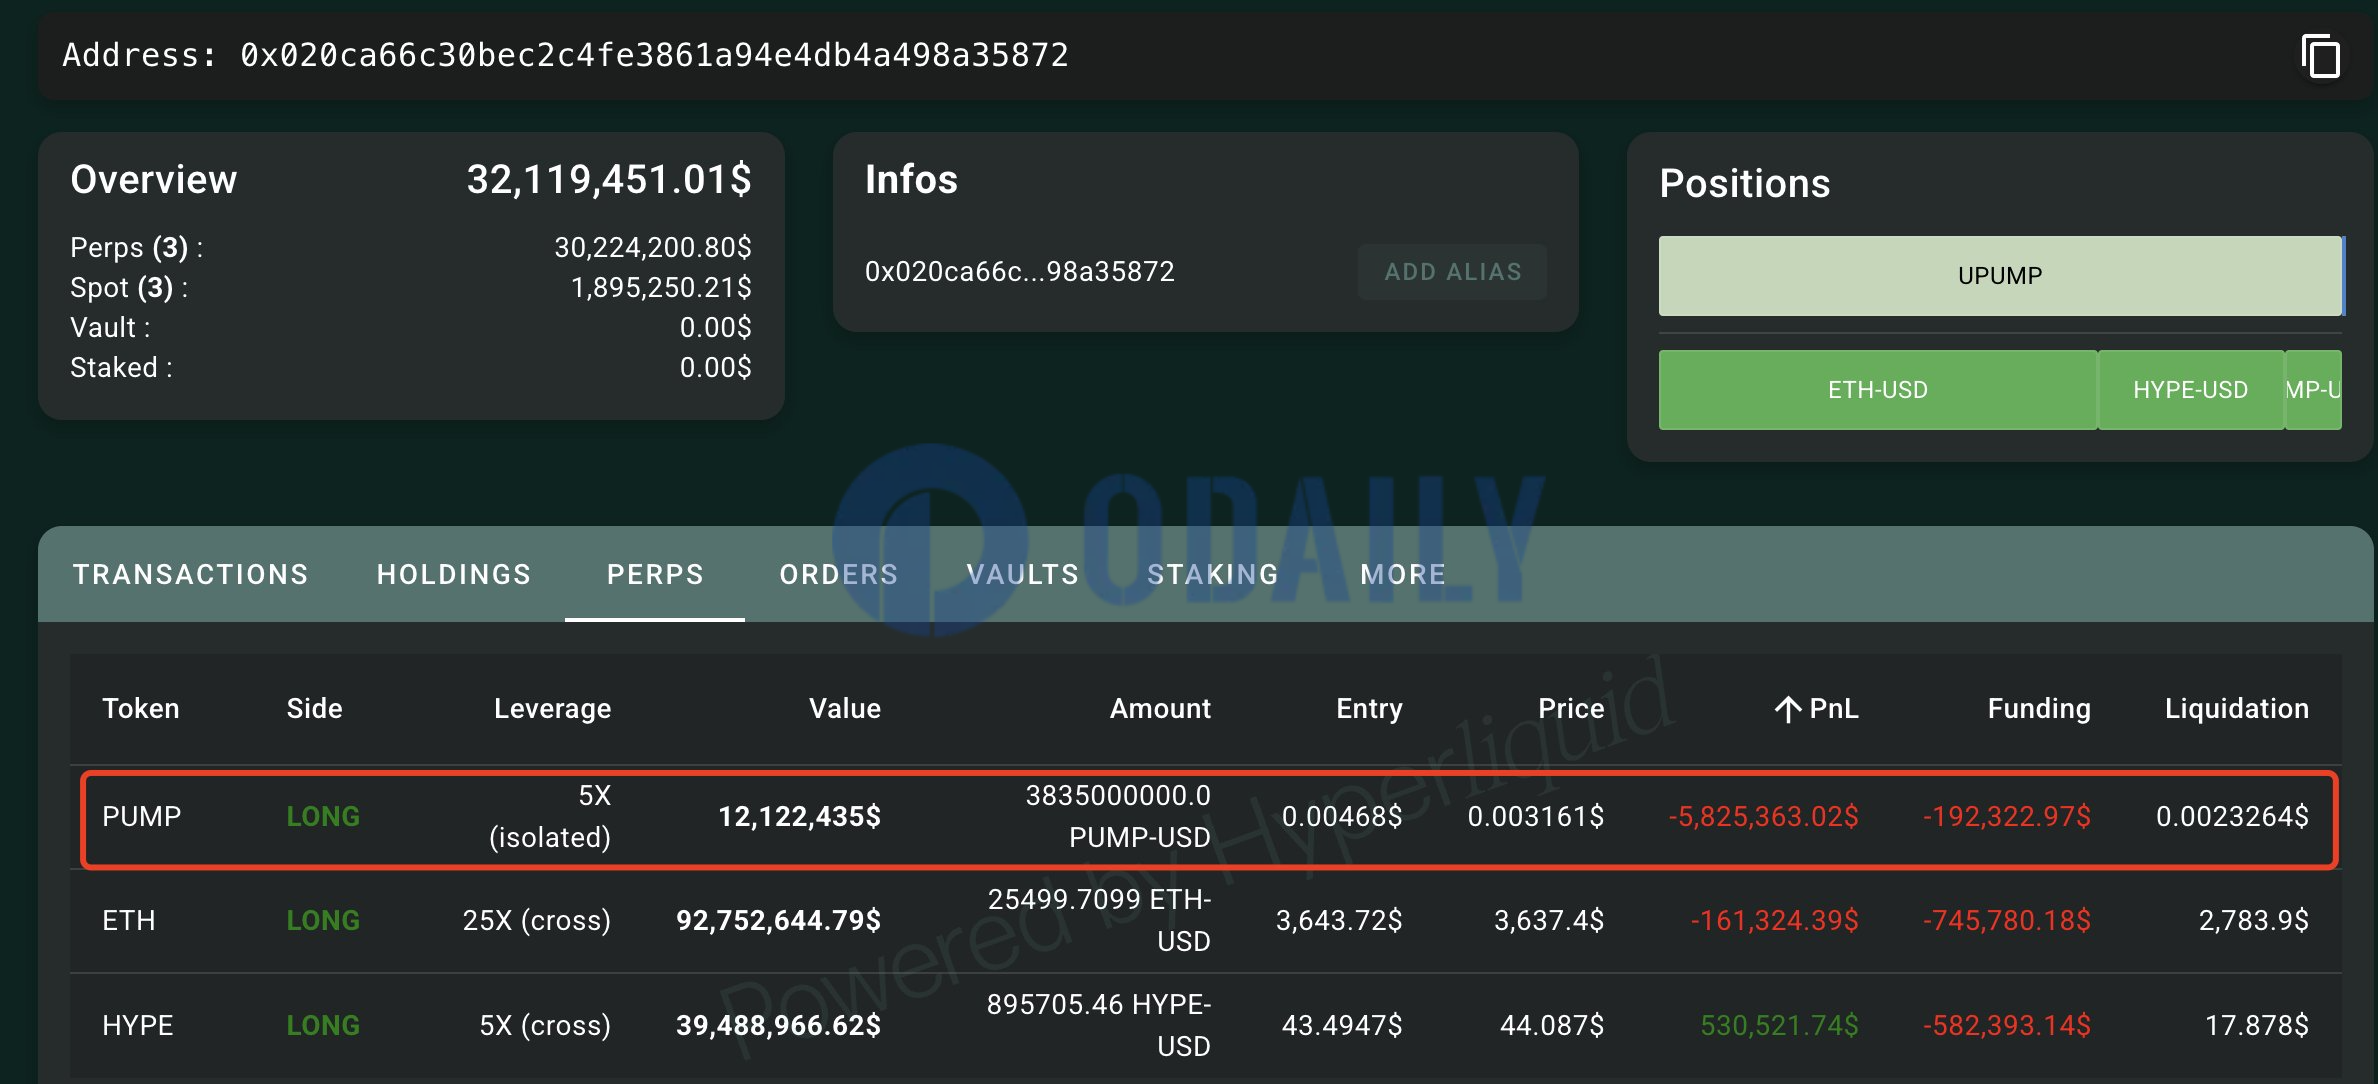This screenshot has height=1084, width=2378.
Task: Sort table by Amount column header
Action: tap(1160, 709)
